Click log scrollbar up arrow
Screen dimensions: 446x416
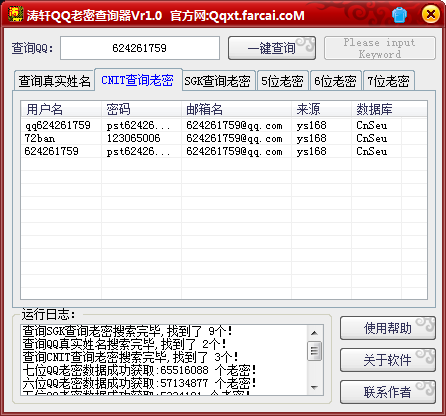(314, 333)
